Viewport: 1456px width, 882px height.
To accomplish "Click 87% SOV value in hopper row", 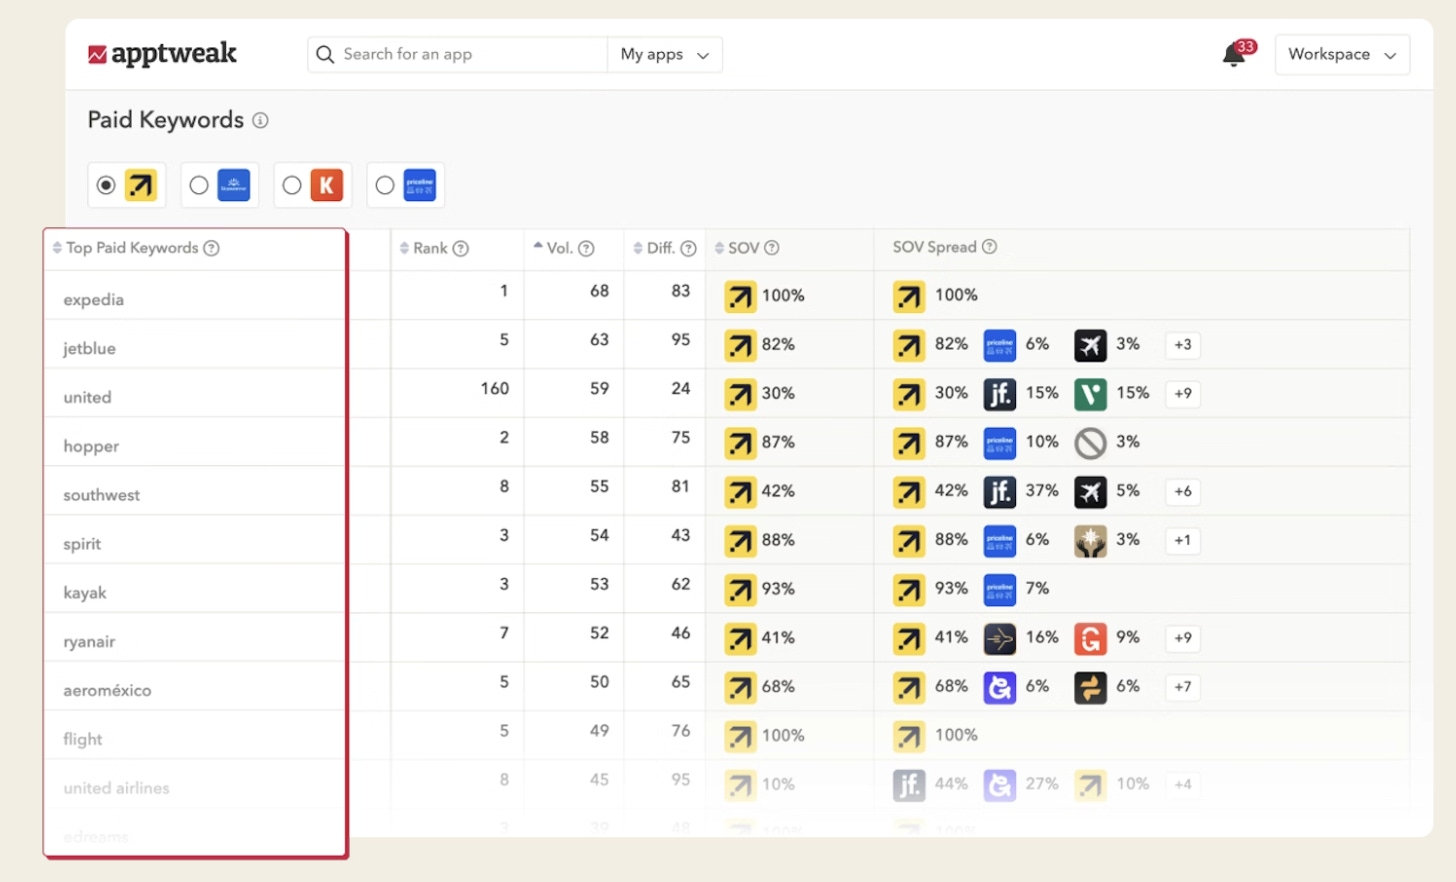I will (x=779, y=442).
